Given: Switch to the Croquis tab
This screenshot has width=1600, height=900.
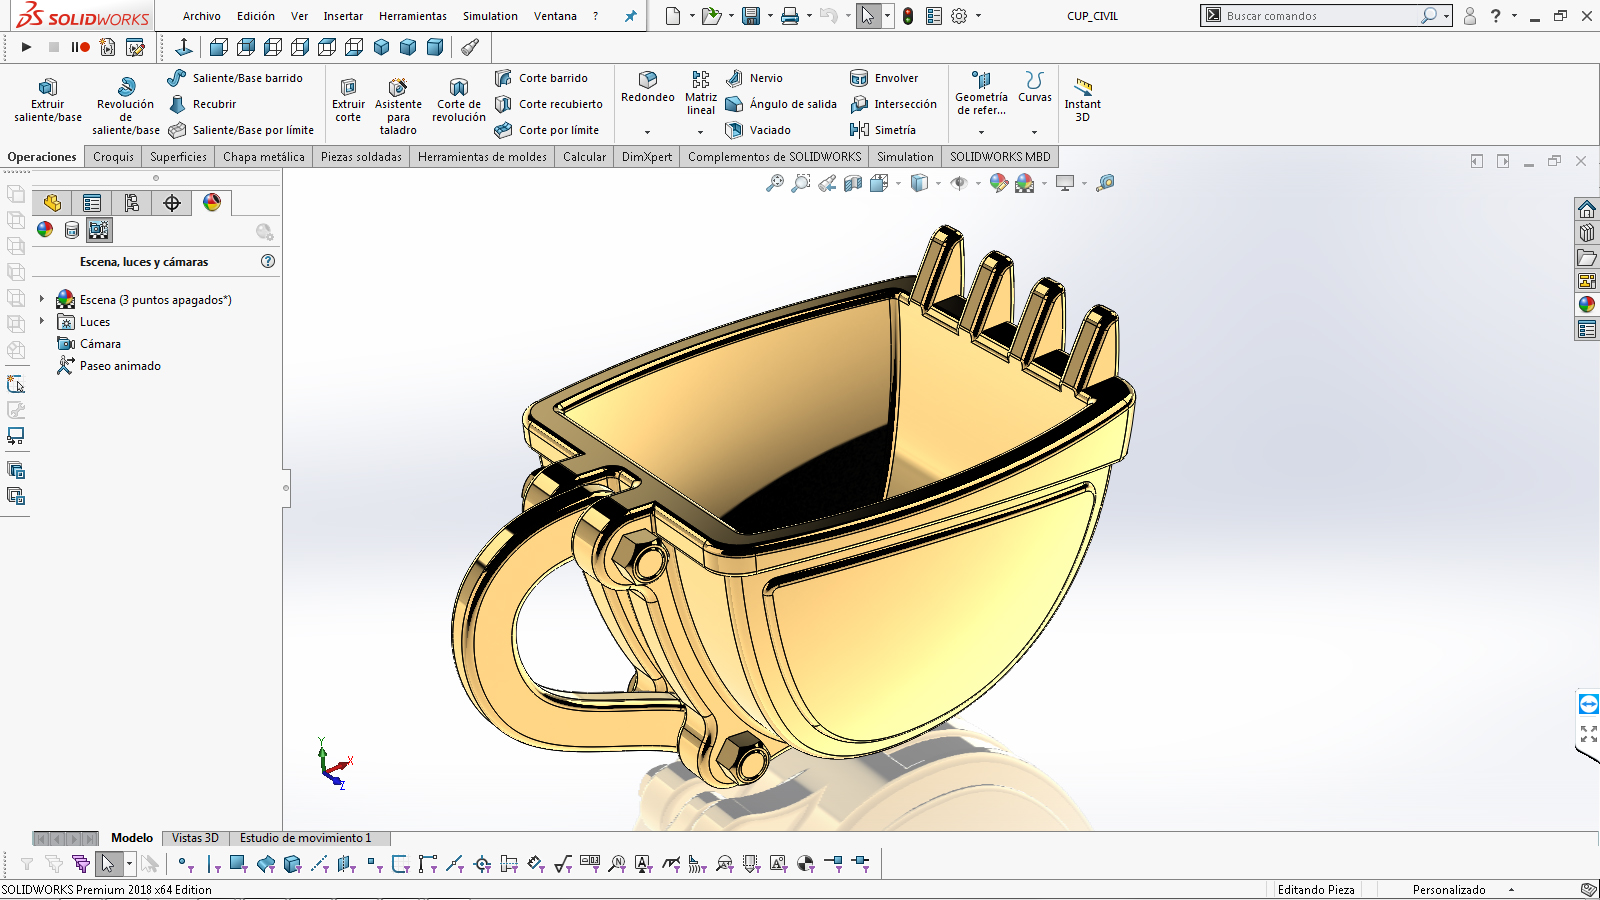Looking at the screenshot, I should (x=113, y=157).
